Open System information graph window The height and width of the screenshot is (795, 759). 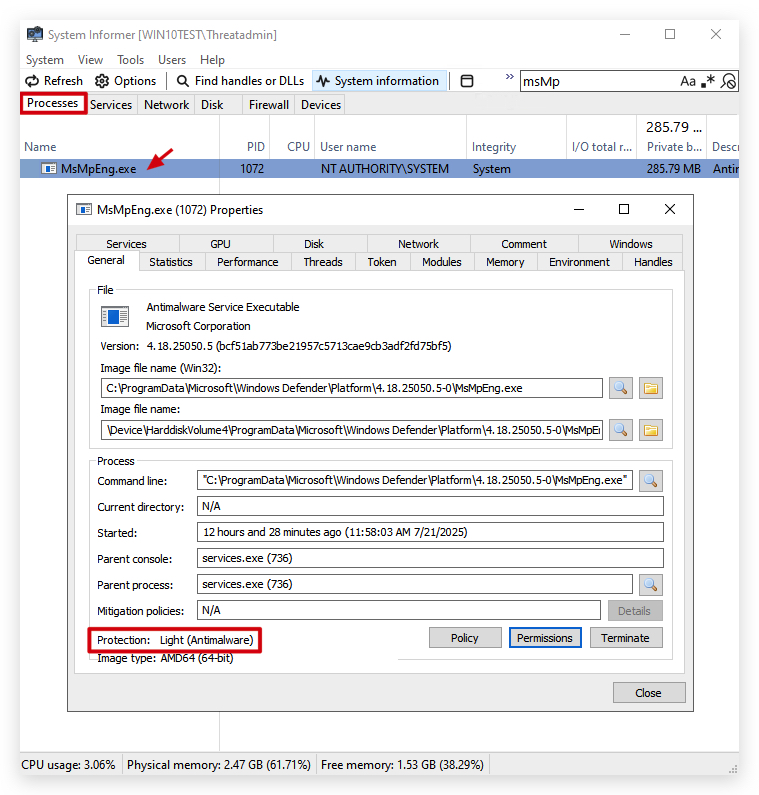tap(378, 81)
